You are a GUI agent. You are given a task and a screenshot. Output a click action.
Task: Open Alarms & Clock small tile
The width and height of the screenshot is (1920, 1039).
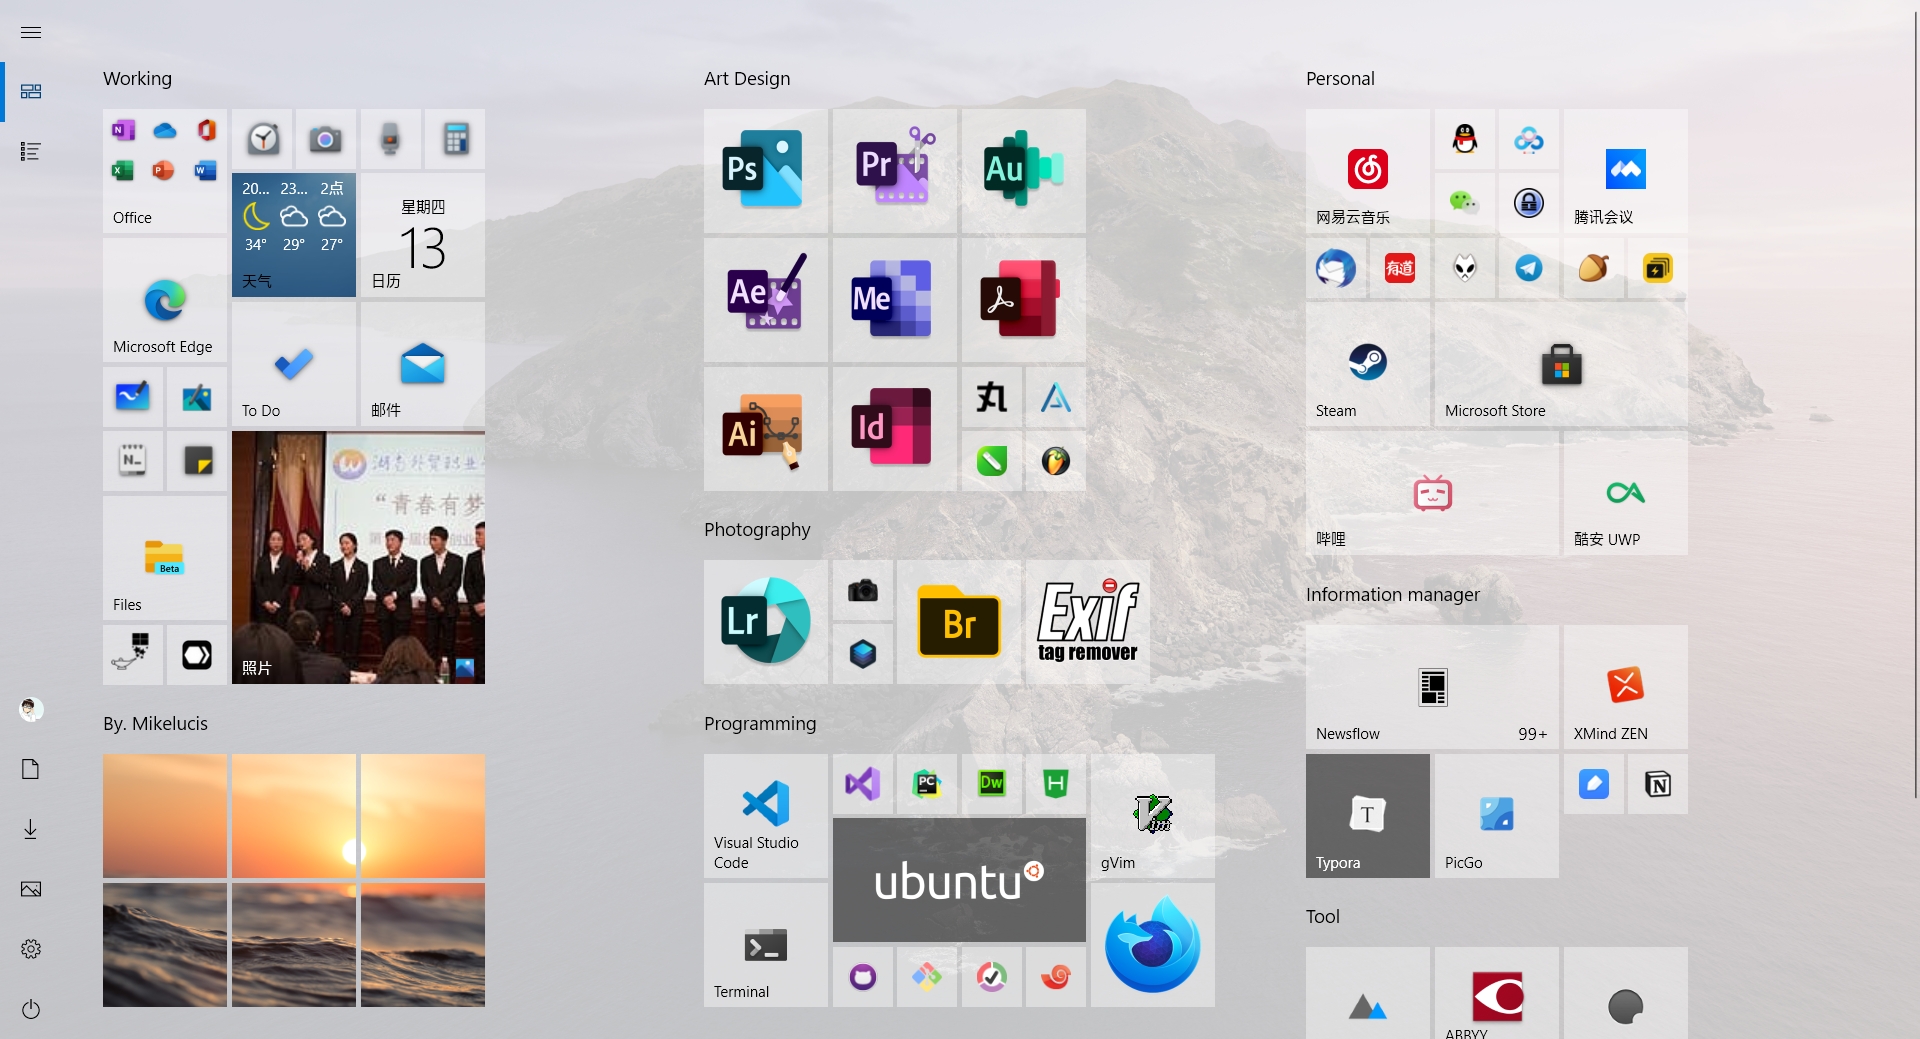point(262,139)
